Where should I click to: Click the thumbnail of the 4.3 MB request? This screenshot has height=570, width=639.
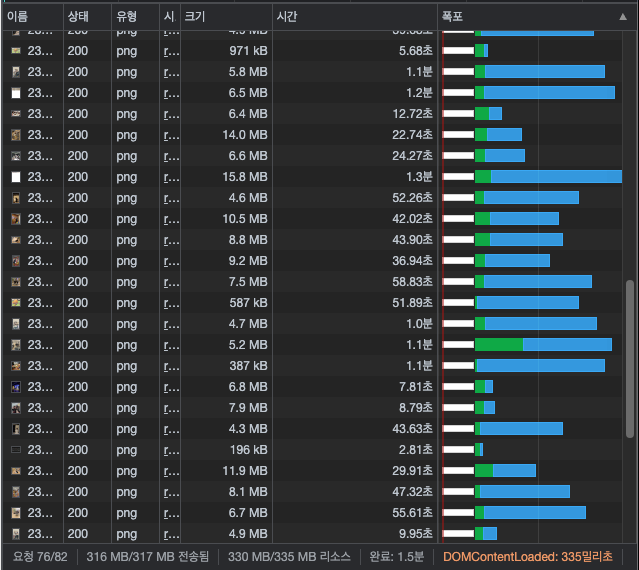click(16, 429)
